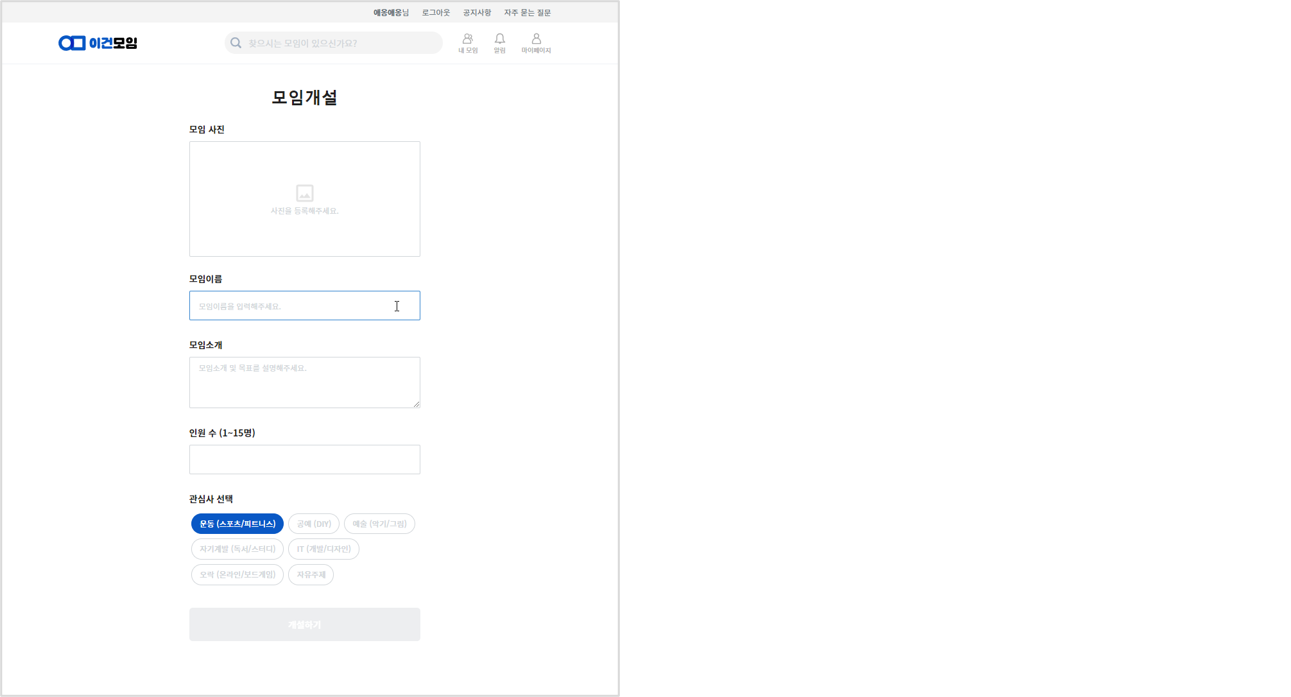Open the 알림 notification bell icon
The height and width of the screenshot is (697, 1291).
500,40
